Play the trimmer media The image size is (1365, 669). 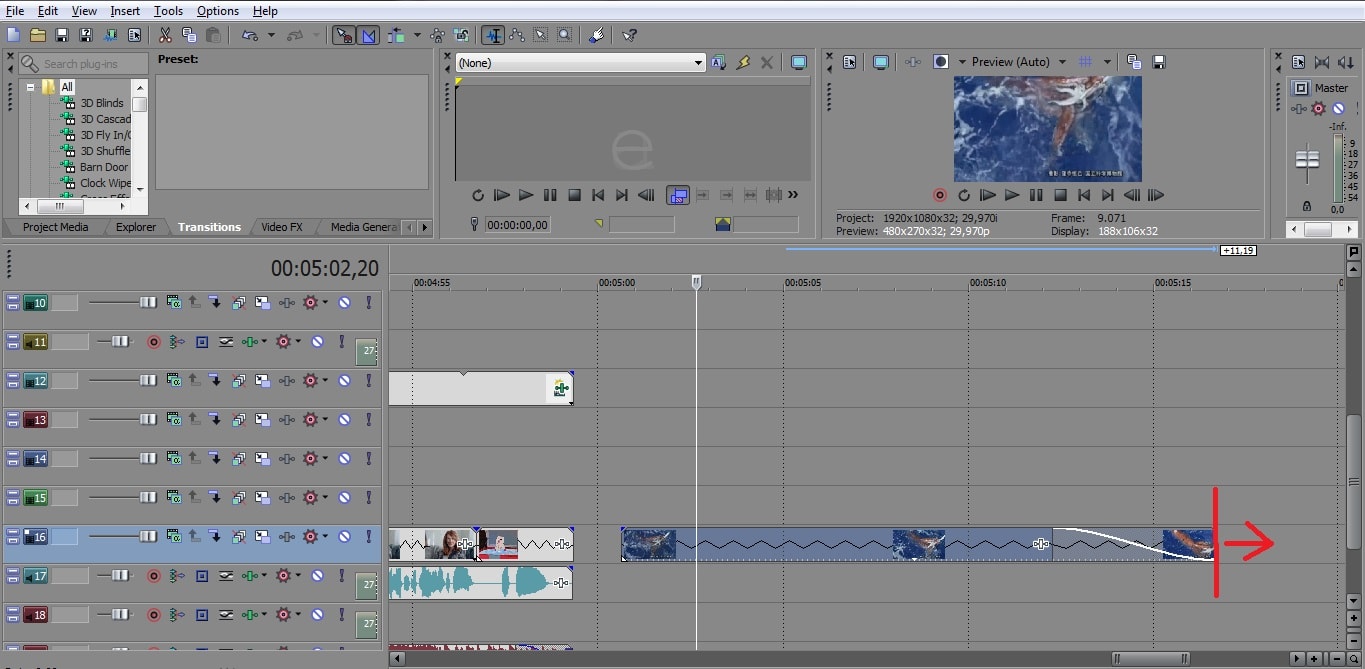click(526, 195)
